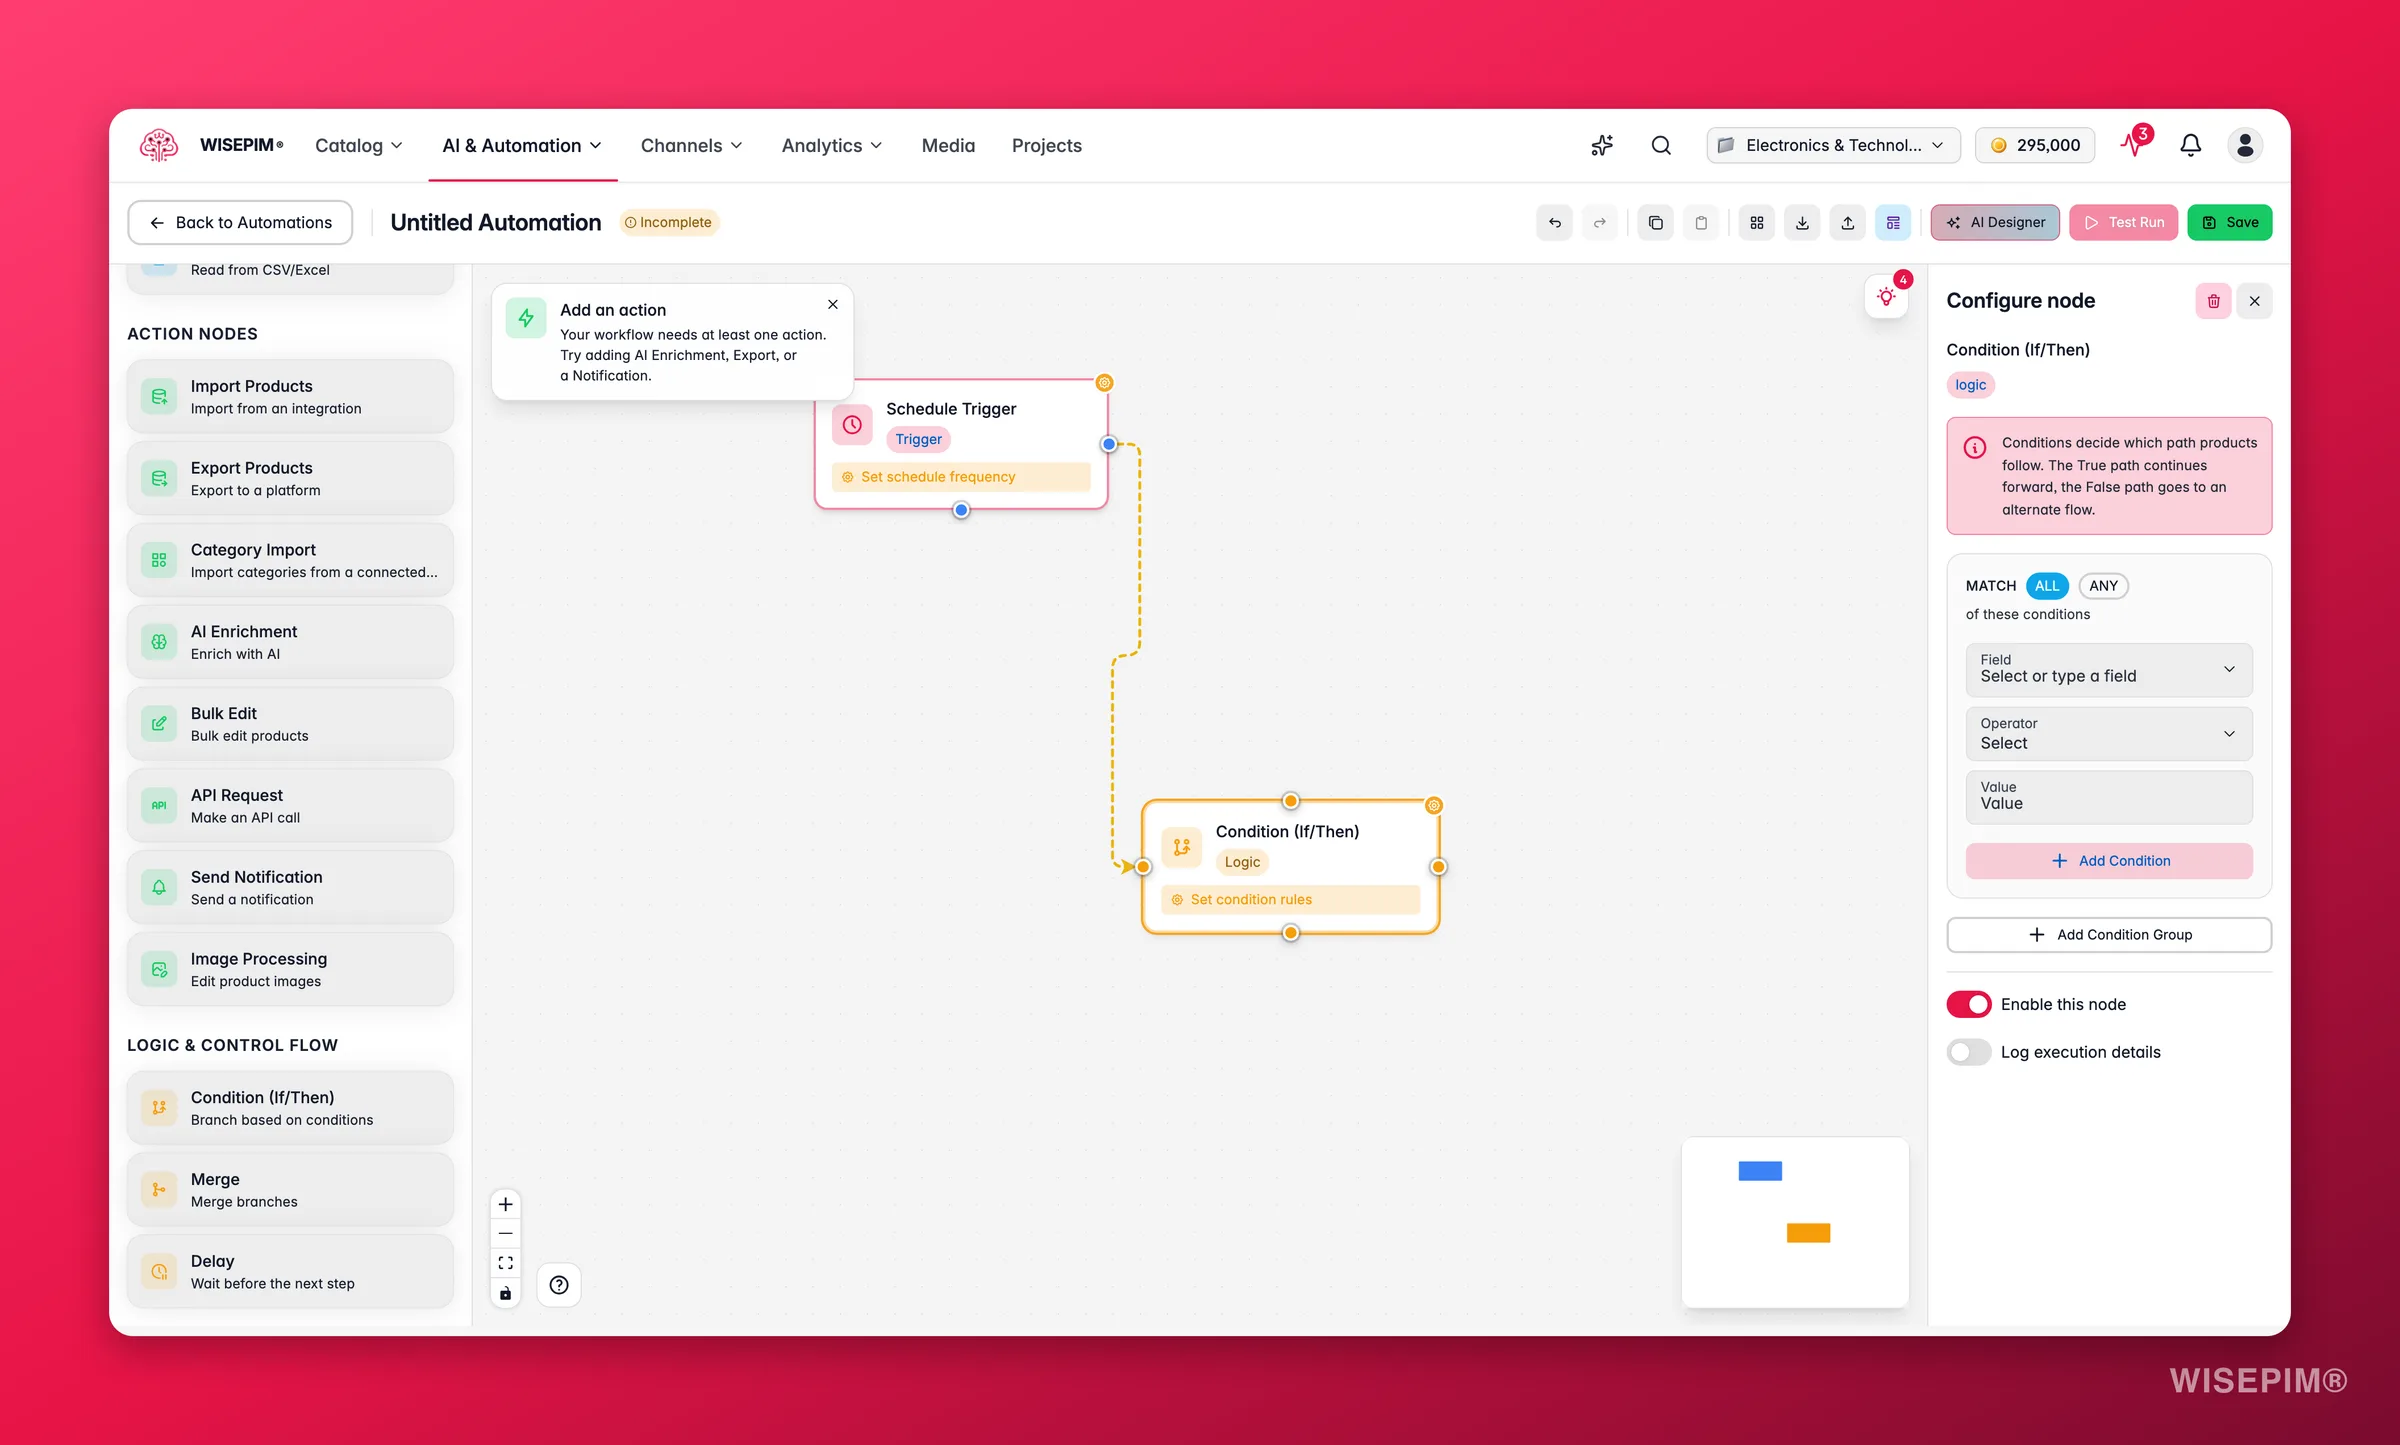Select the Bulk Edit action node

(290, 724)
